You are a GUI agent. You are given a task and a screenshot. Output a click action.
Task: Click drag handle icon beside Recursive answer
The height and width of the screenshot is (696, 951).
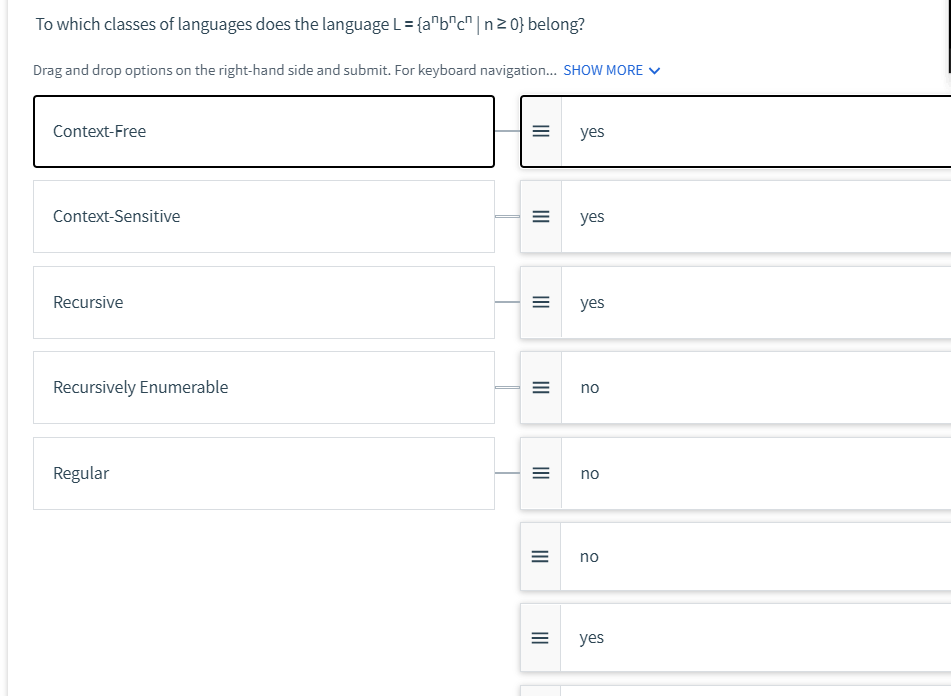pos(540,302)
